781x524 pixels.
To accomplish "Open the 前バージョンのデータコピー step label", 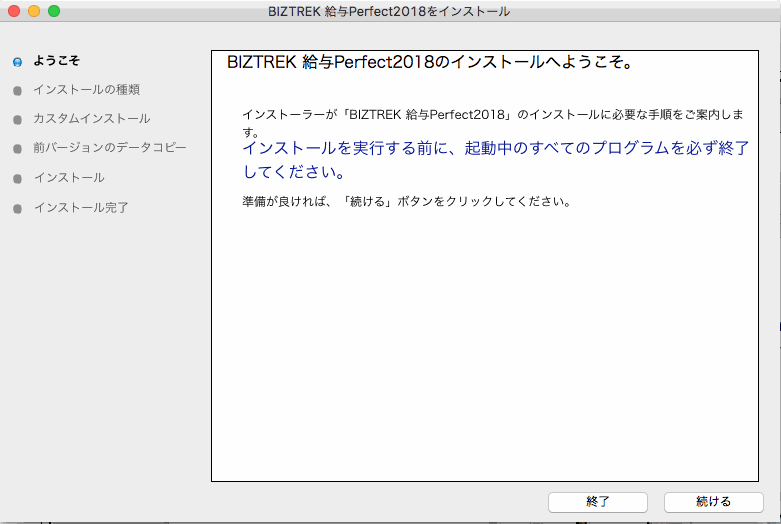I will tap(109, 148).
